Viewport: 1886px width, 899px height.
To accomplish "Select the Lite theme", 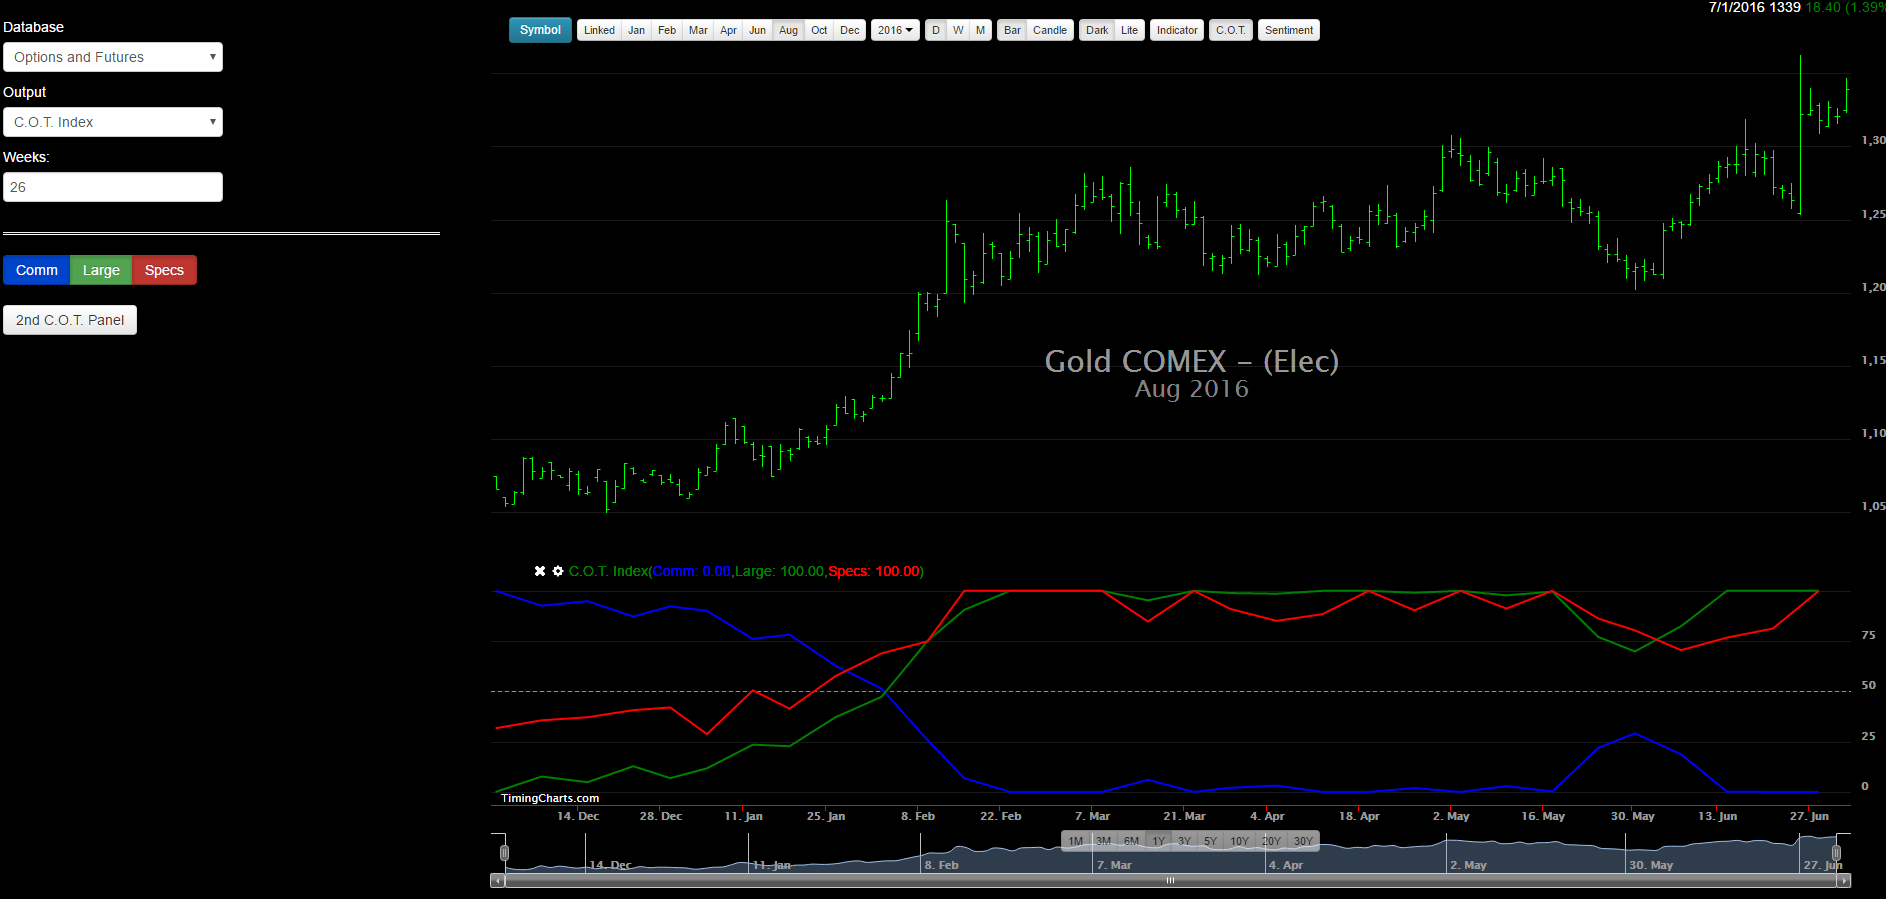I will tap(1129, 30).
